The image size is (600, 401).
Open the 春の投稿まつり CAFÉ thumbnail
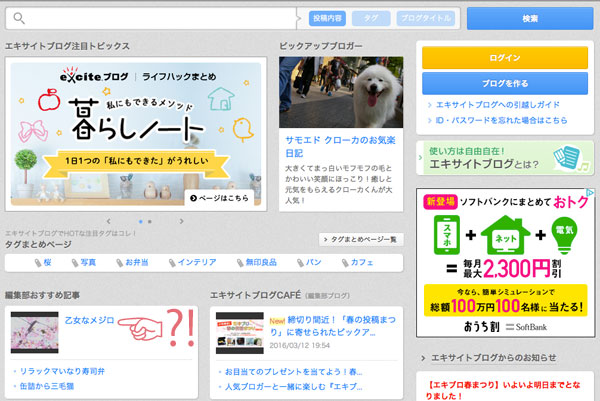[240, 333]
